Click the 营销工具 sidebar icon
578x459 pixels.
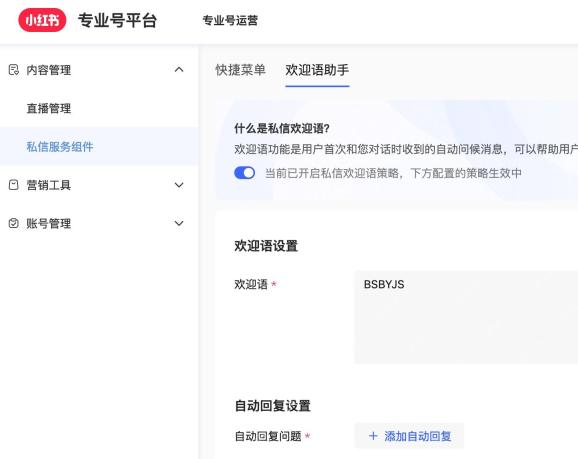click(x=14, y=185)
